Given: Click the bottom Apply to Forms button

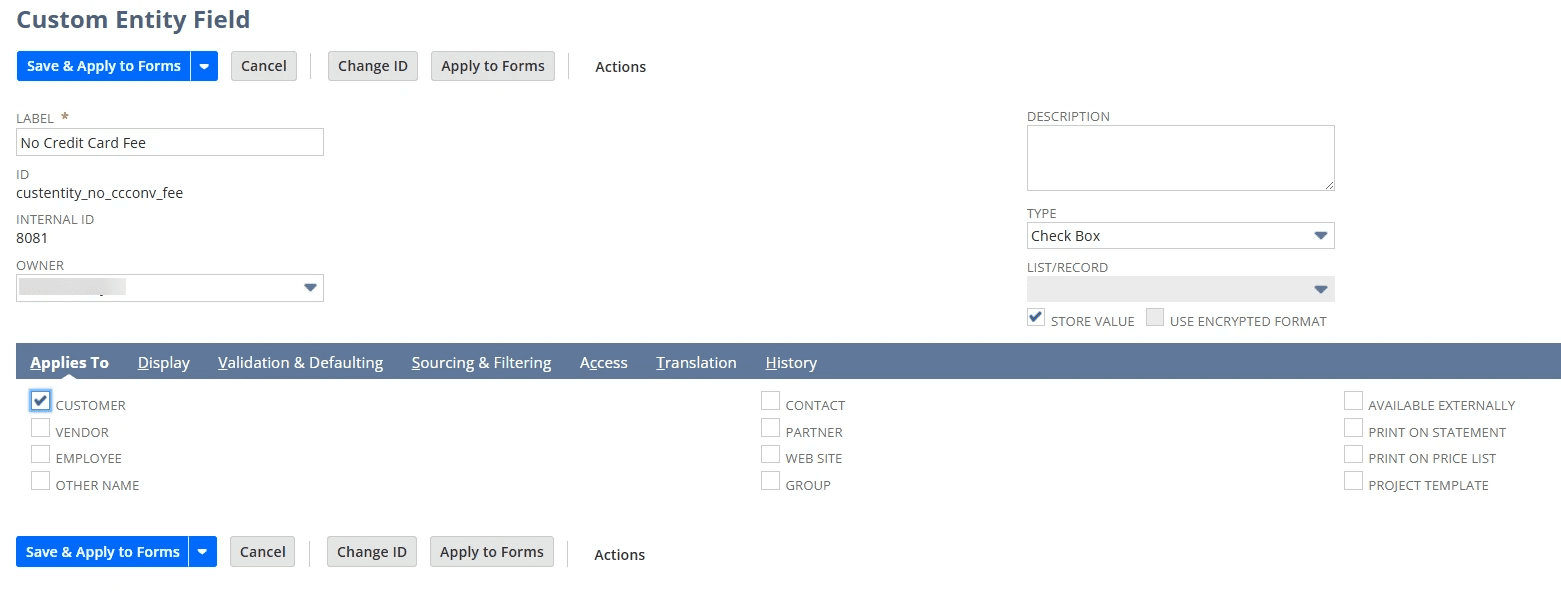Looking at the screenshot, I should 492,552.
